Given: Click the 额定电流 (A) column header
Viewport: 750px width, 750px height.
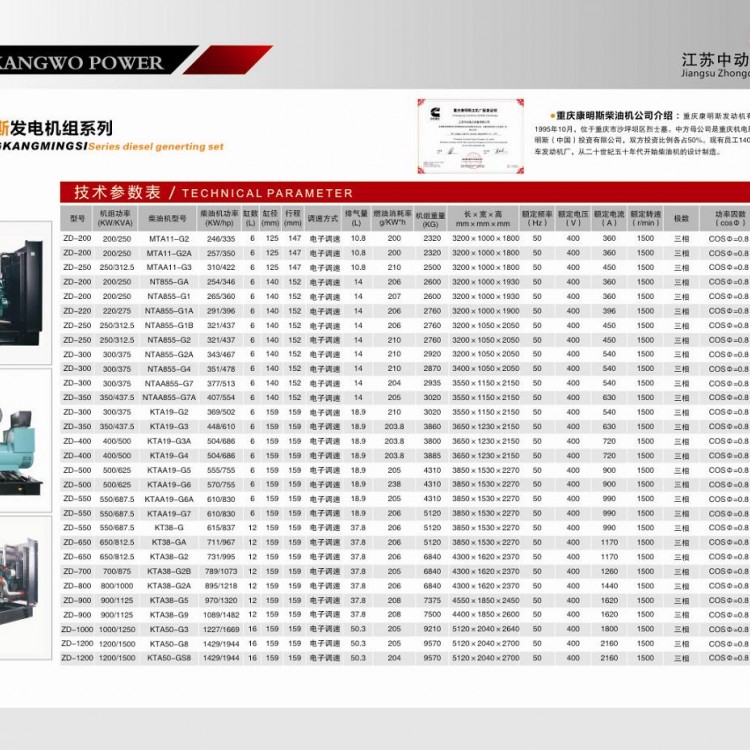Looking at the screenshot, I should (x=609, y=218).
